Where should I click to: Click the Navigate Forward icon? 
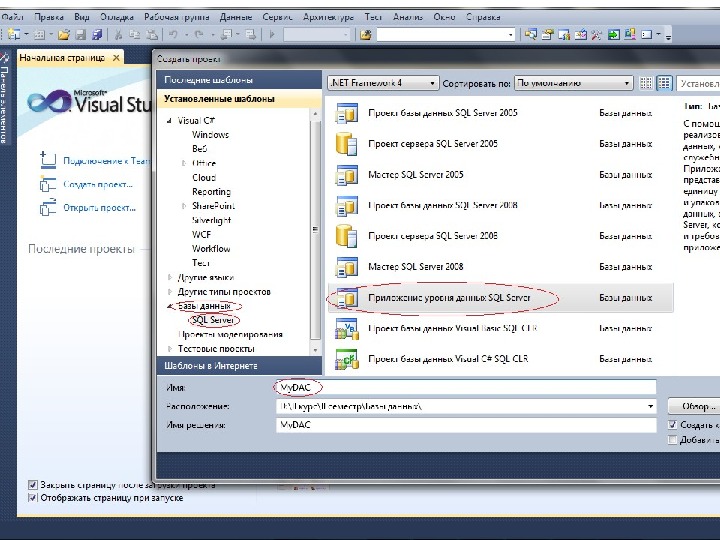pyautogui.click(x=251, y=34)
